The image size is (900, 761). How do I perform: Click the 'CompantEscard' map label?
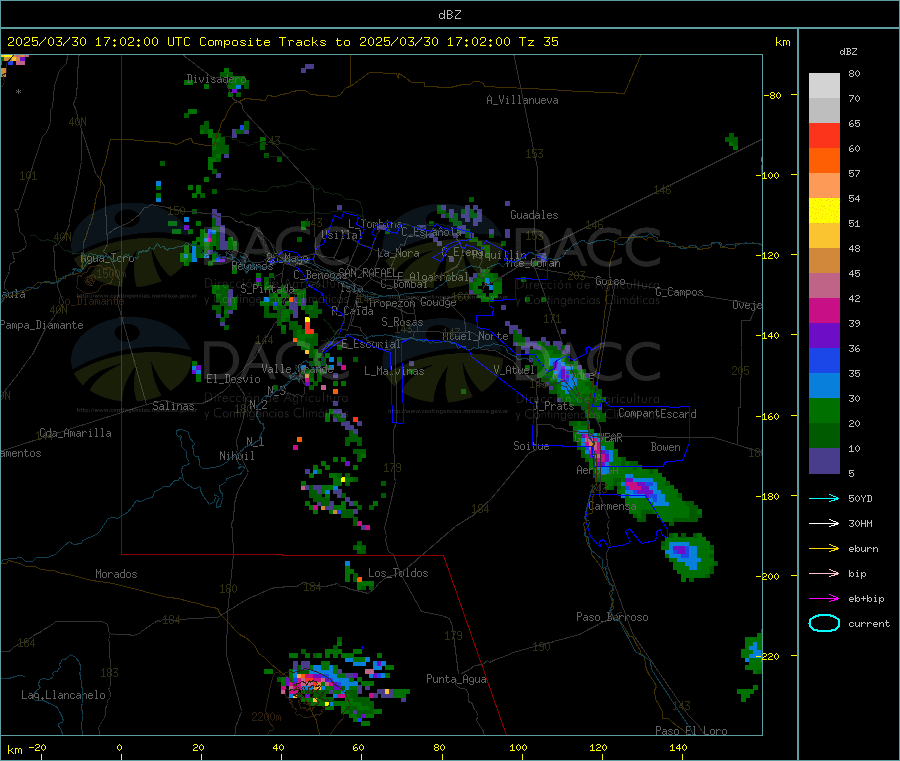[657, 414]
